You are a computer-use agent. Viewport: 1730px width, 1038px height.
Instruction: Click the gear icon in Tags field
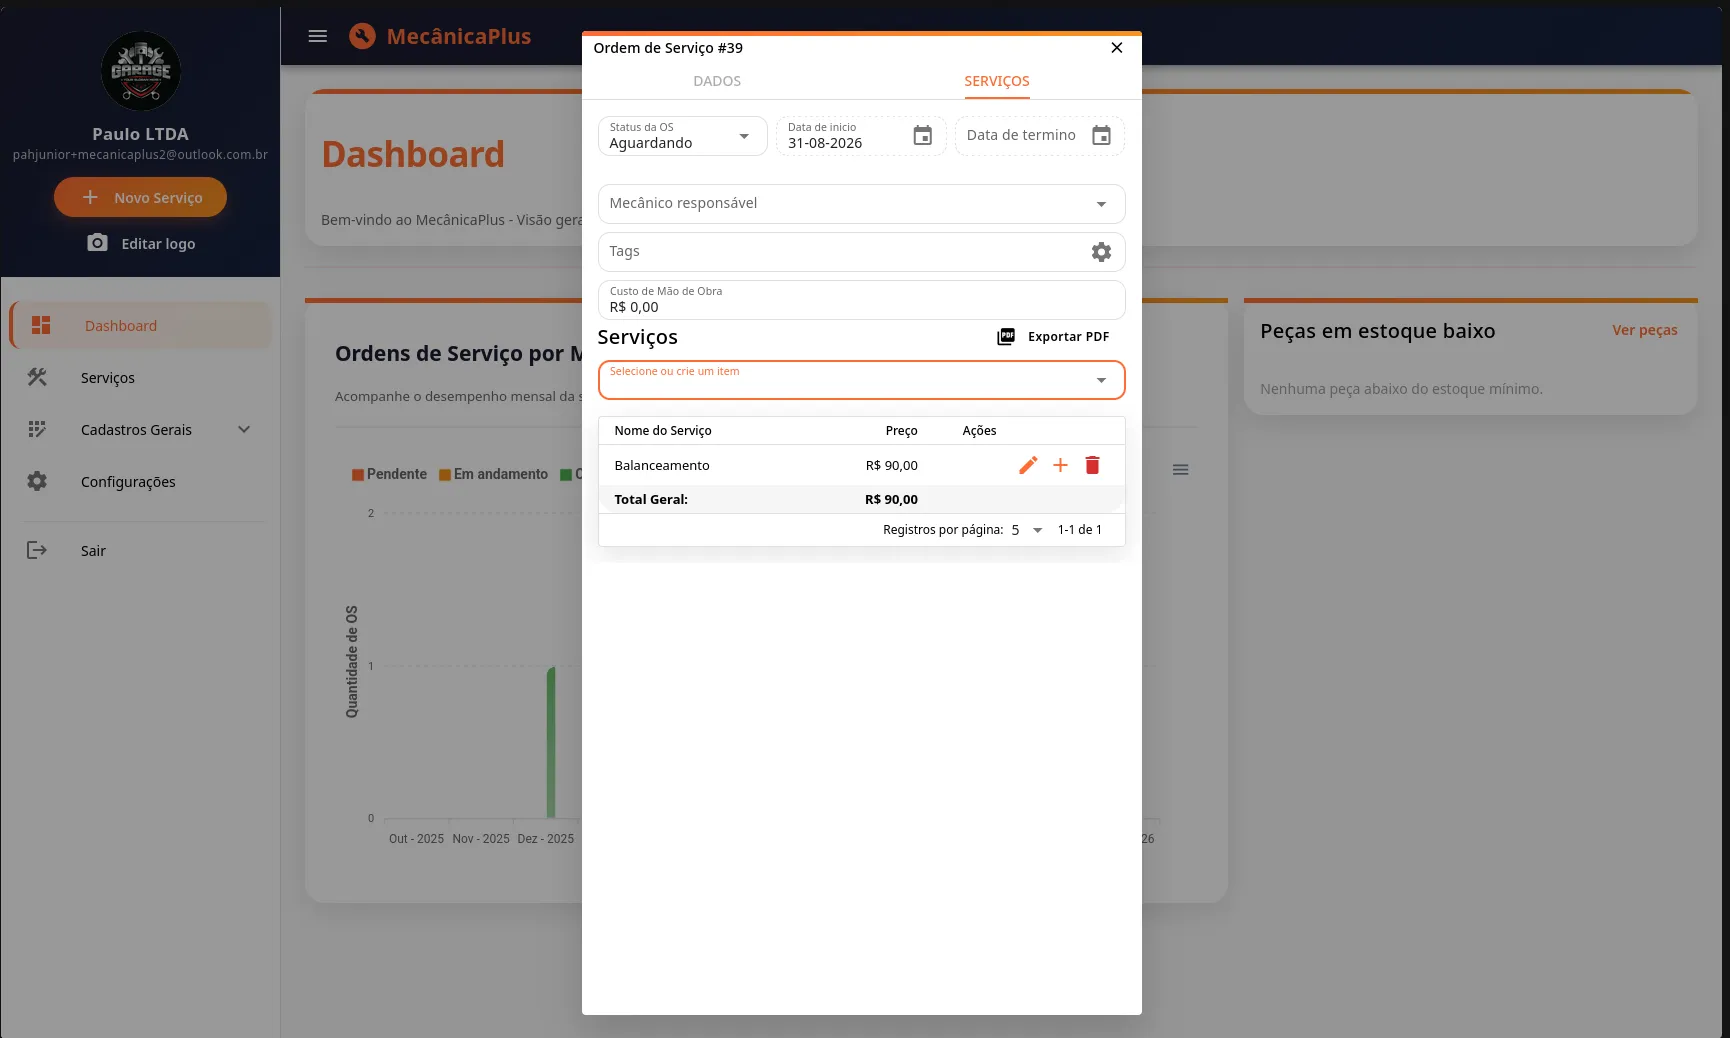[x=1101, y=252]
